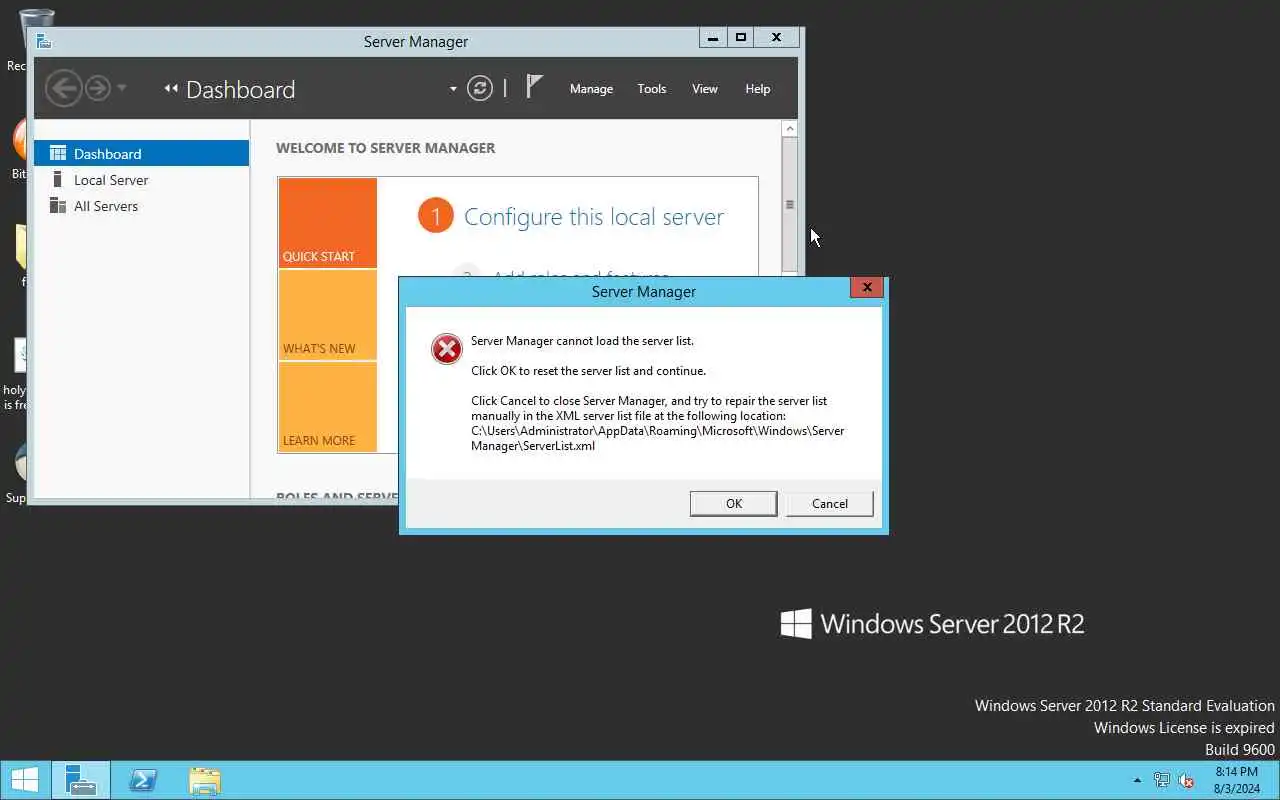Screen dimensions: 1280x800
Task: Open the Manage menu
Action: click(x=591, y=89)
